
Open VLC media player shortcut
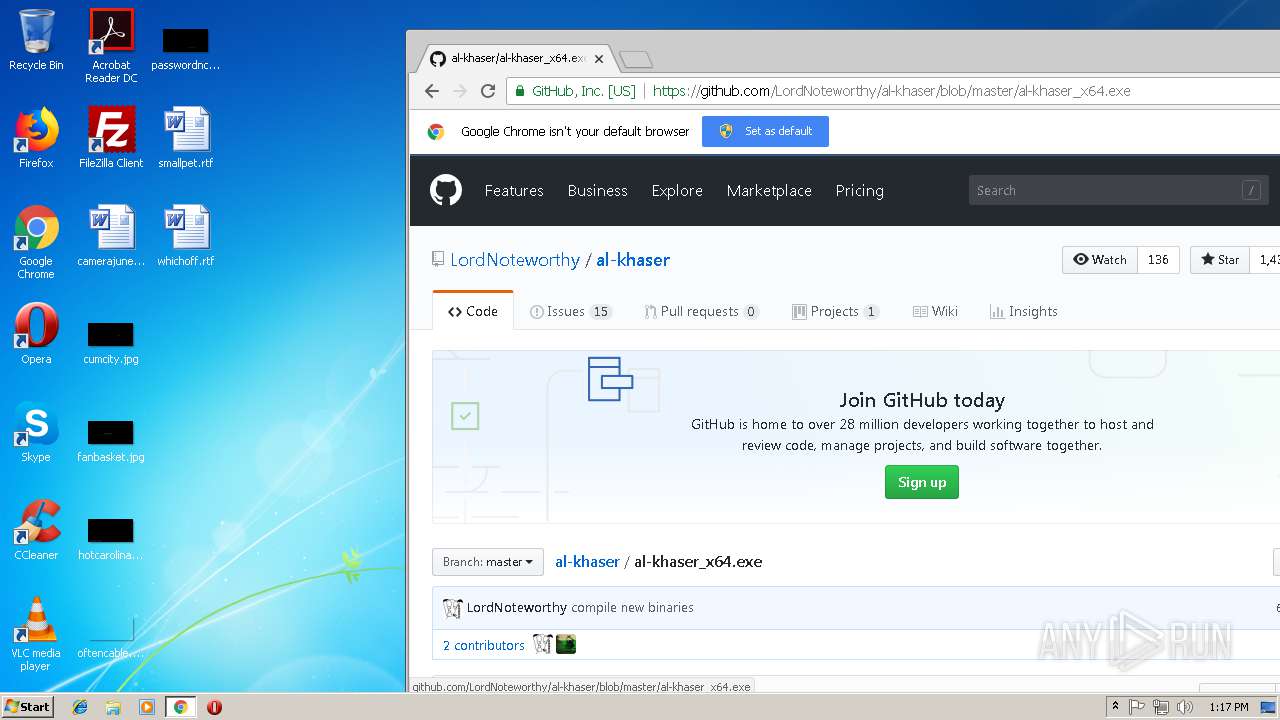pos(36,634)
